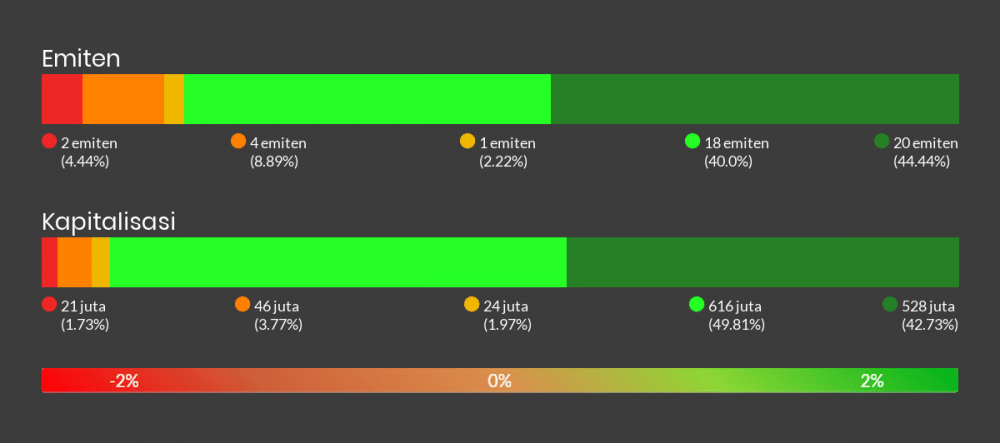The height and width of the screenshot is (443, 1000).
Task: Click the dark green dot beside 20 emiten
Action: click(x=881, y=141)
